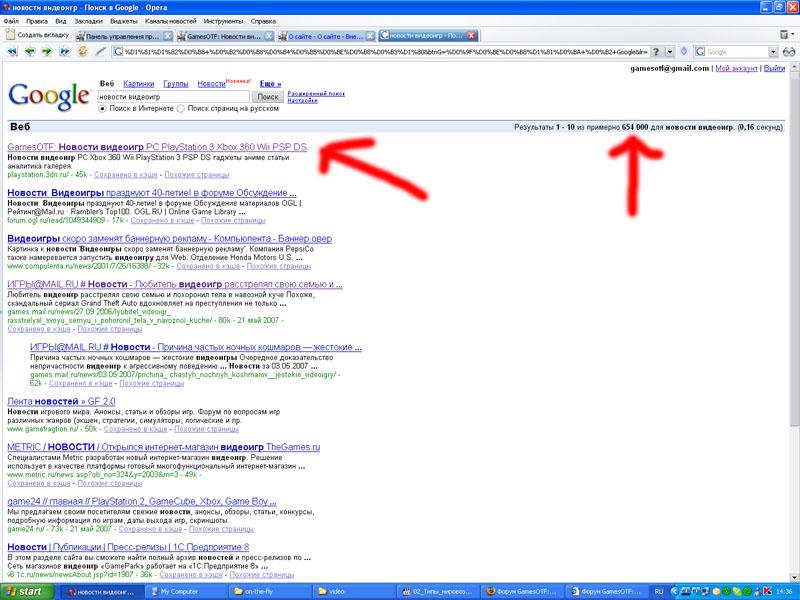Click the binoculars find icon
This screenshot has height=600, width=800.
789,52
